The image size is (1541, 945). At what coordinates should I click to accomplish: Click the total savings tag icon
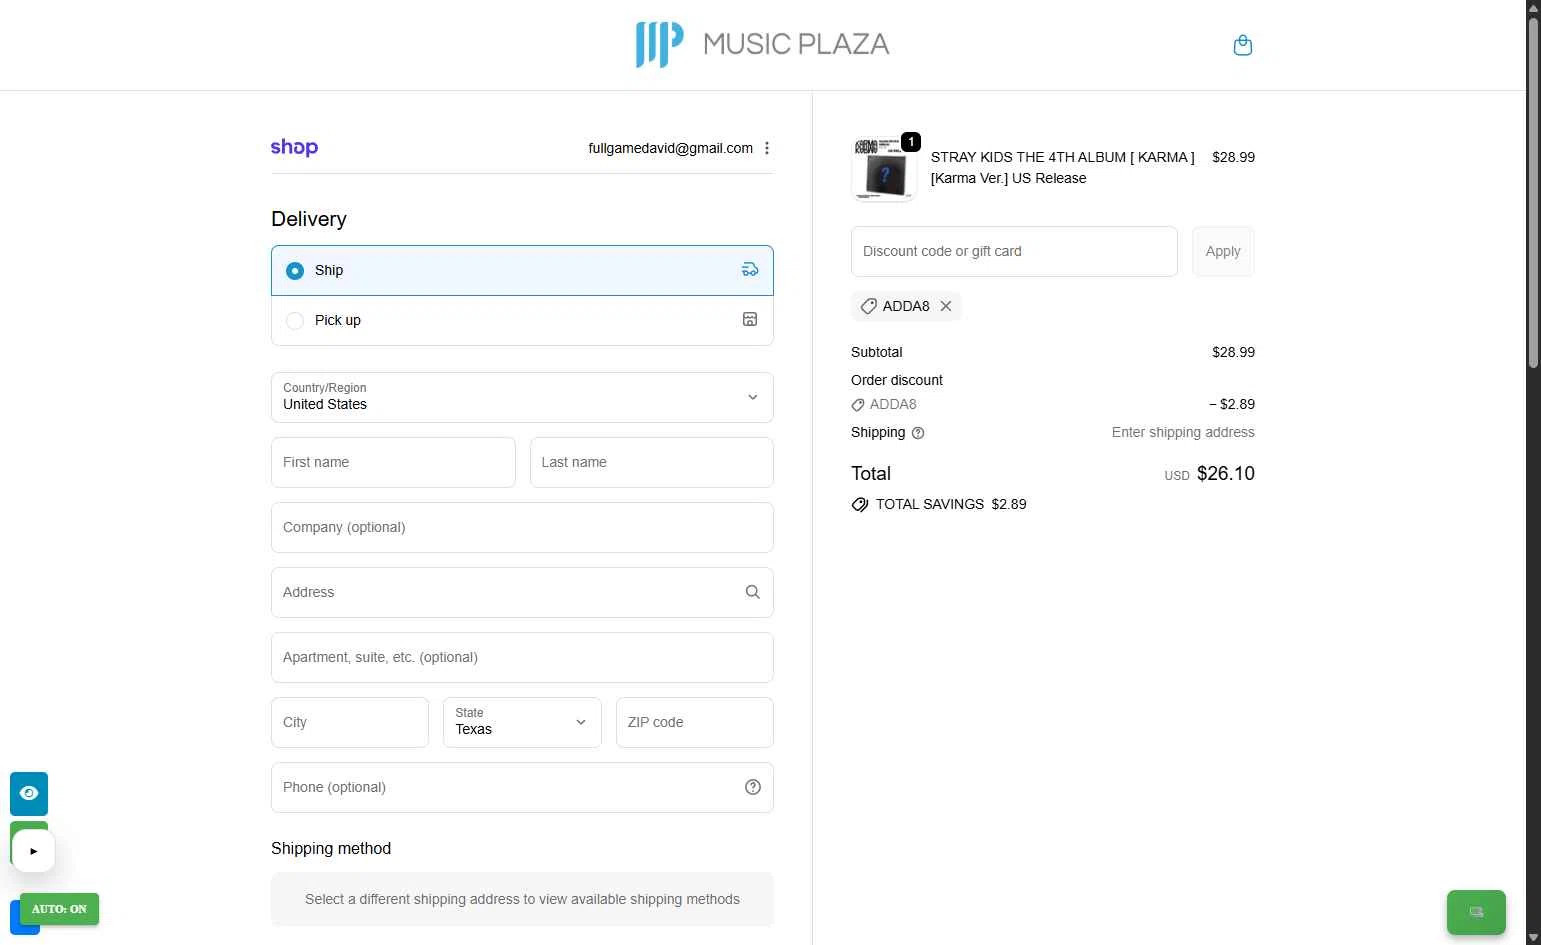point(860,505)
